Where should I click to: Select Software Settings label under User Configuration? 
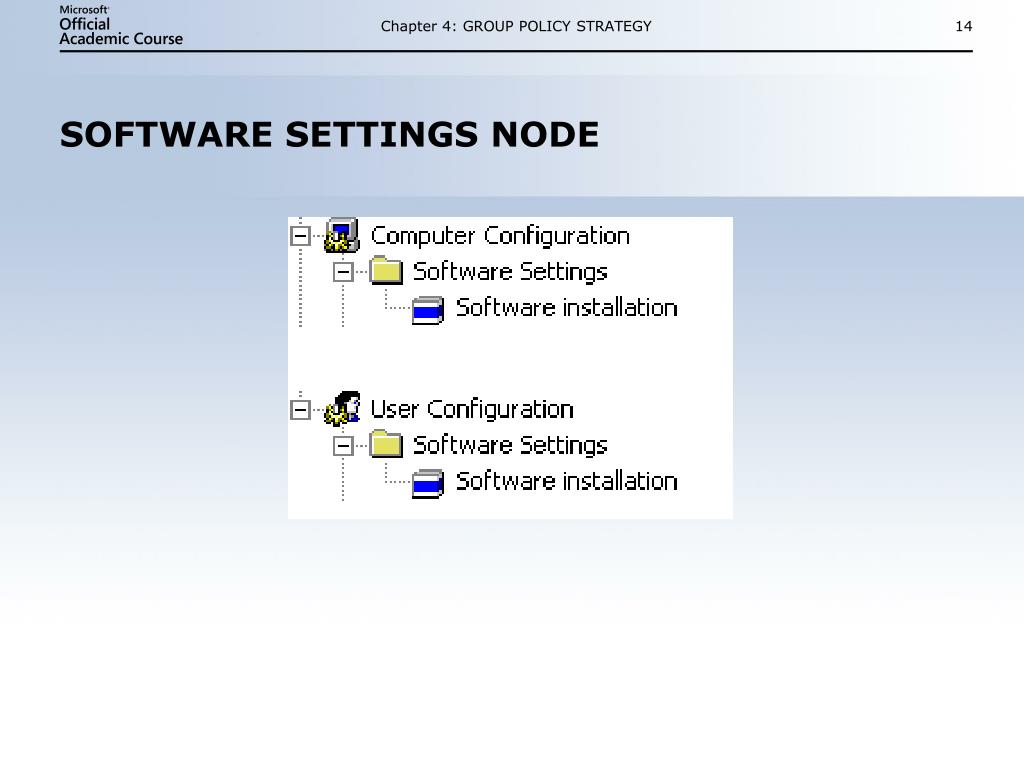[x=510, y=446]
